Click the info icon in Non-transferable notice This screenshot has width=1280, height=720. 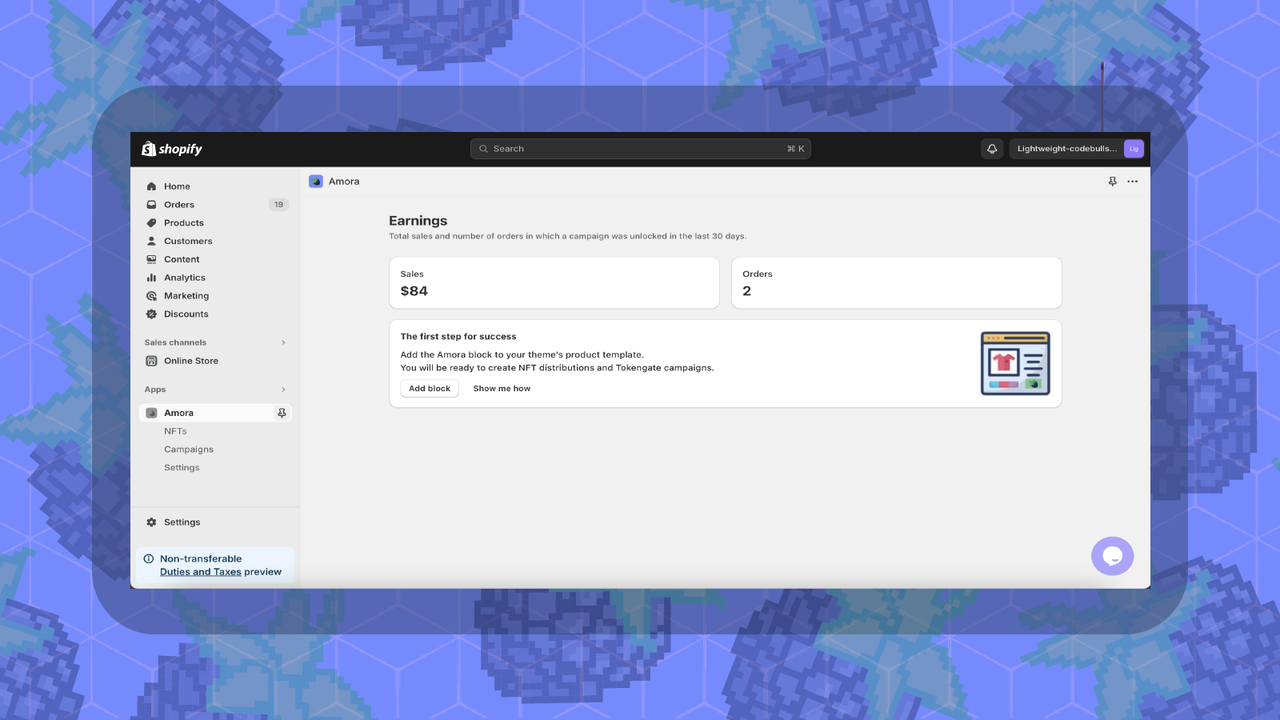pos(148,559)
